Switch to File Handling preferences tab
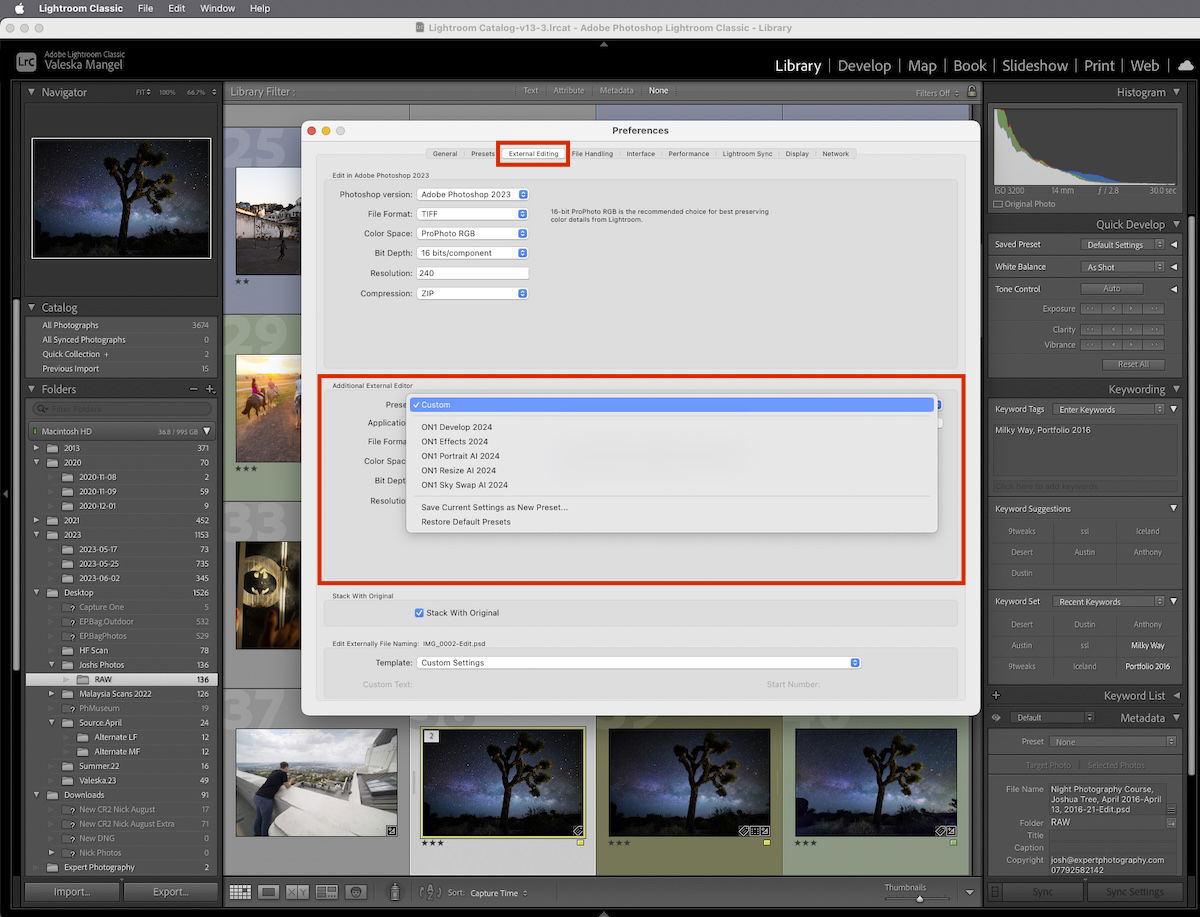 [x=592, y=154]
